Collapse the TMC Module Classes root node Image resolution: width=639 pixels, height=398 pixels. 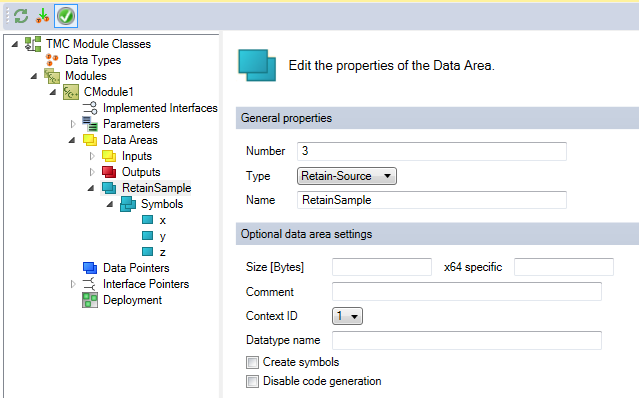[x=15, y=44]
